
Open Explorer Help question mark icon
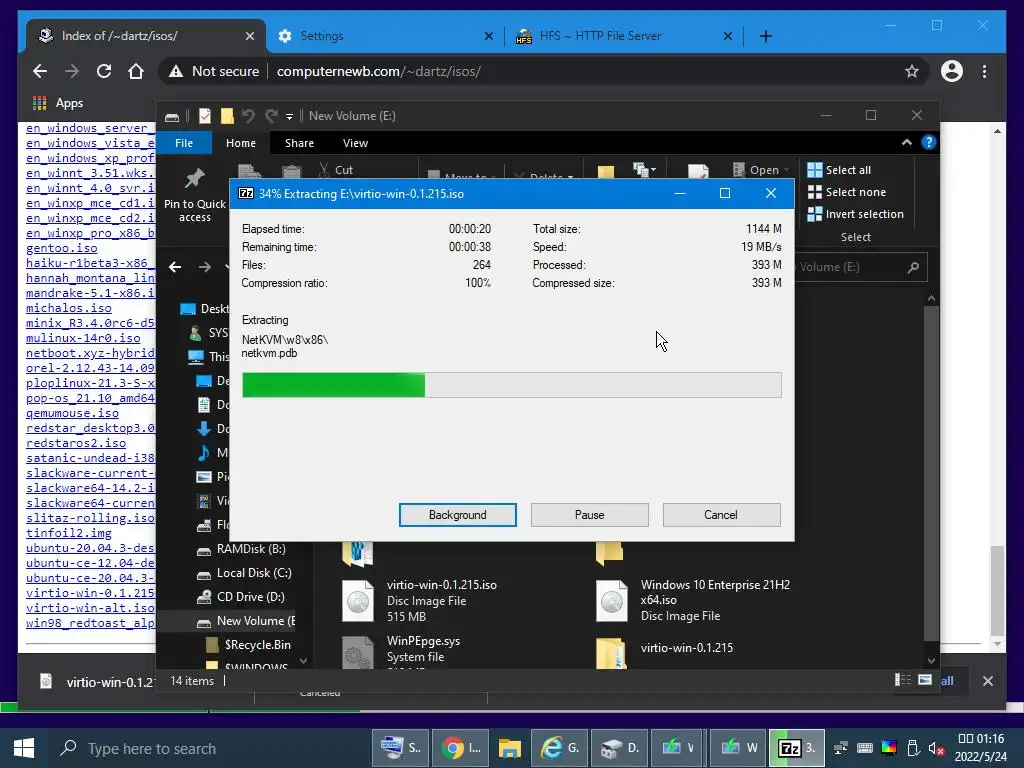point(929,142)
